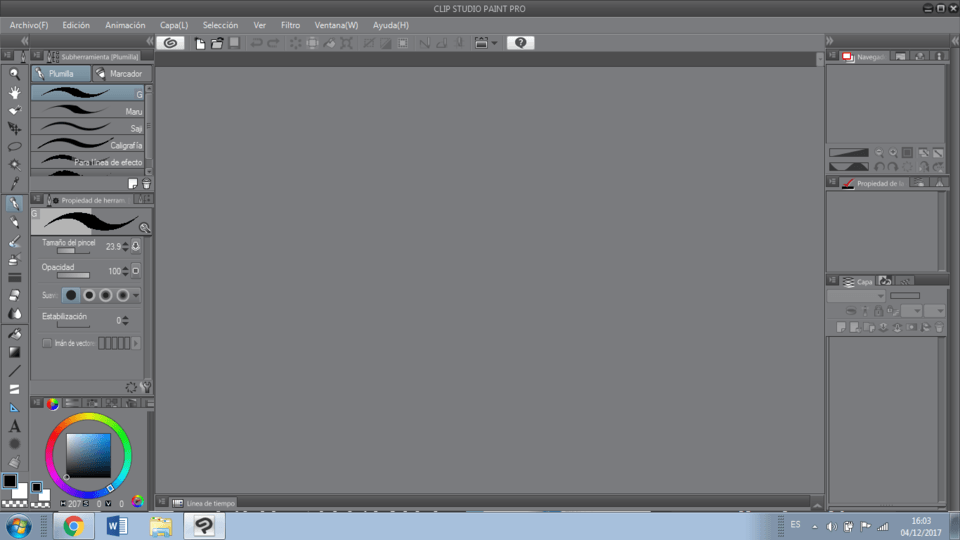Select the second anti-aliasing option

(89, 296)
